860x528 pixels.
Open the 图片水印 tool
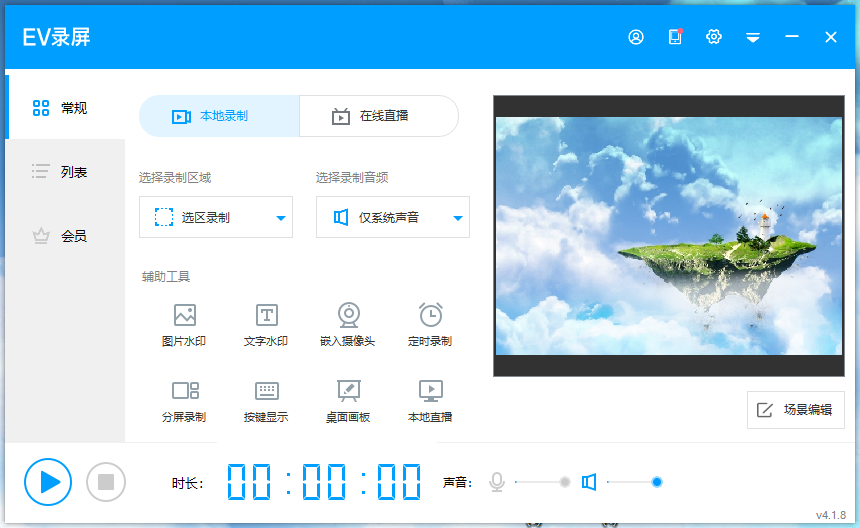pyautogui.click(x=184, y=325)
